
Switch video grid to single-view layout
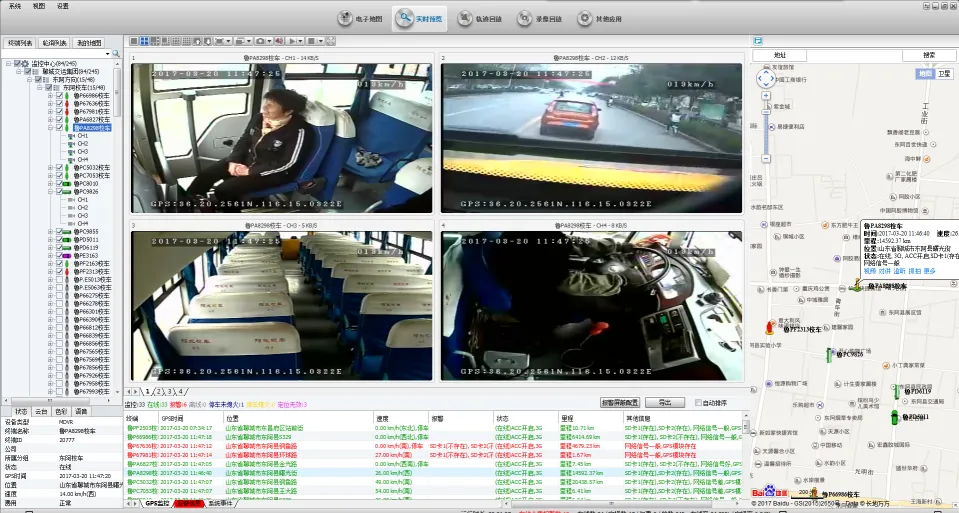coord(134,41)
